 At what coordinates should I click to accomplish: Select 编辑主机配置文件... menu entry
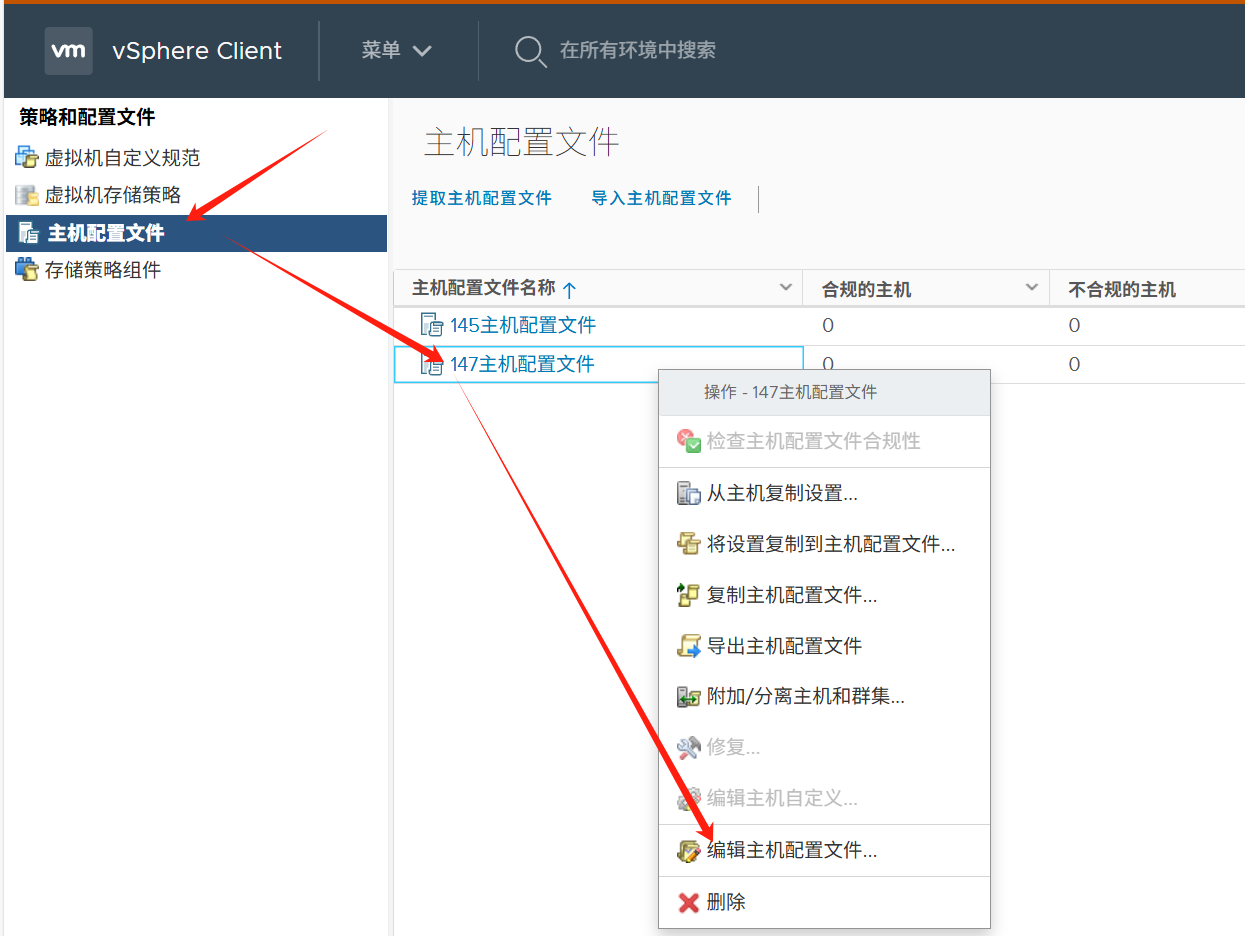[x=824, y=851]
